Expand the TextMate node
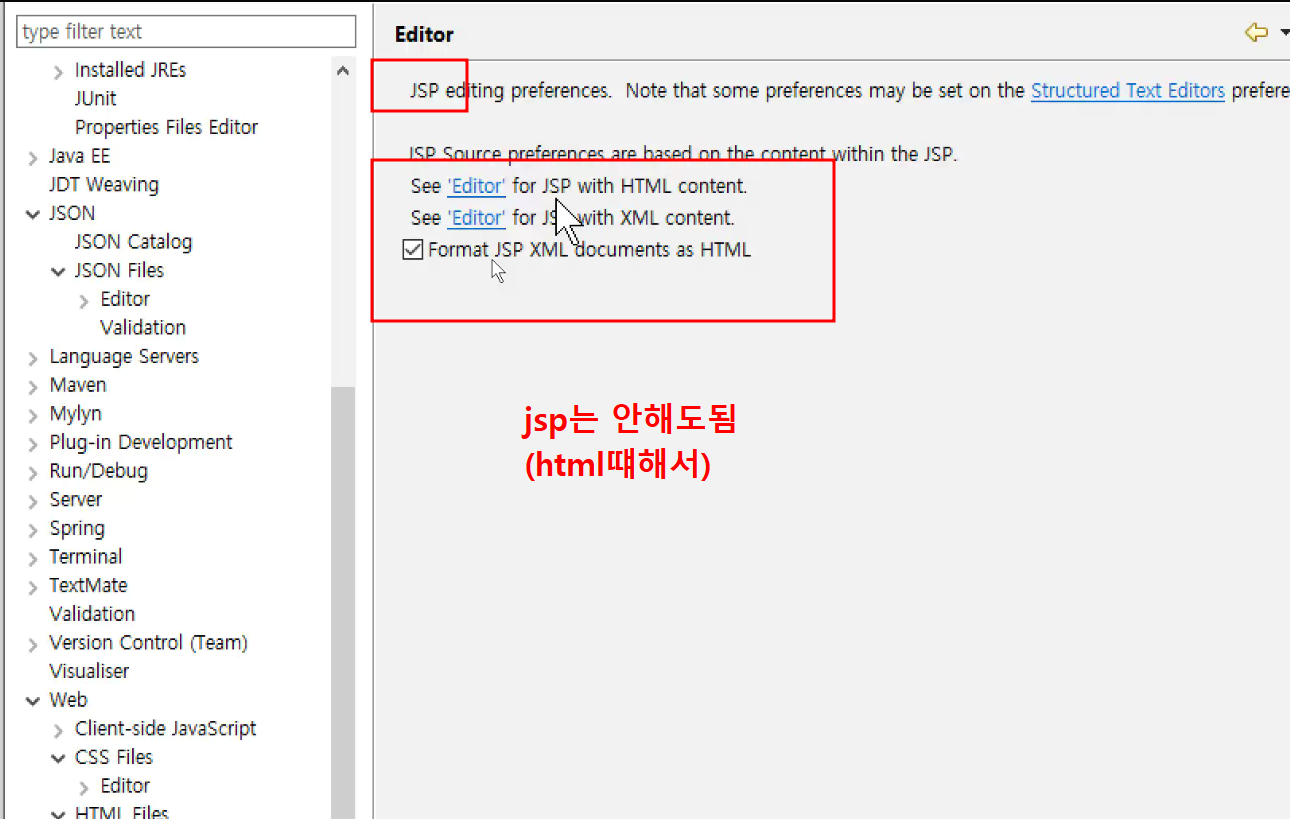1290x819 pixels. click(x=33, y=588)
